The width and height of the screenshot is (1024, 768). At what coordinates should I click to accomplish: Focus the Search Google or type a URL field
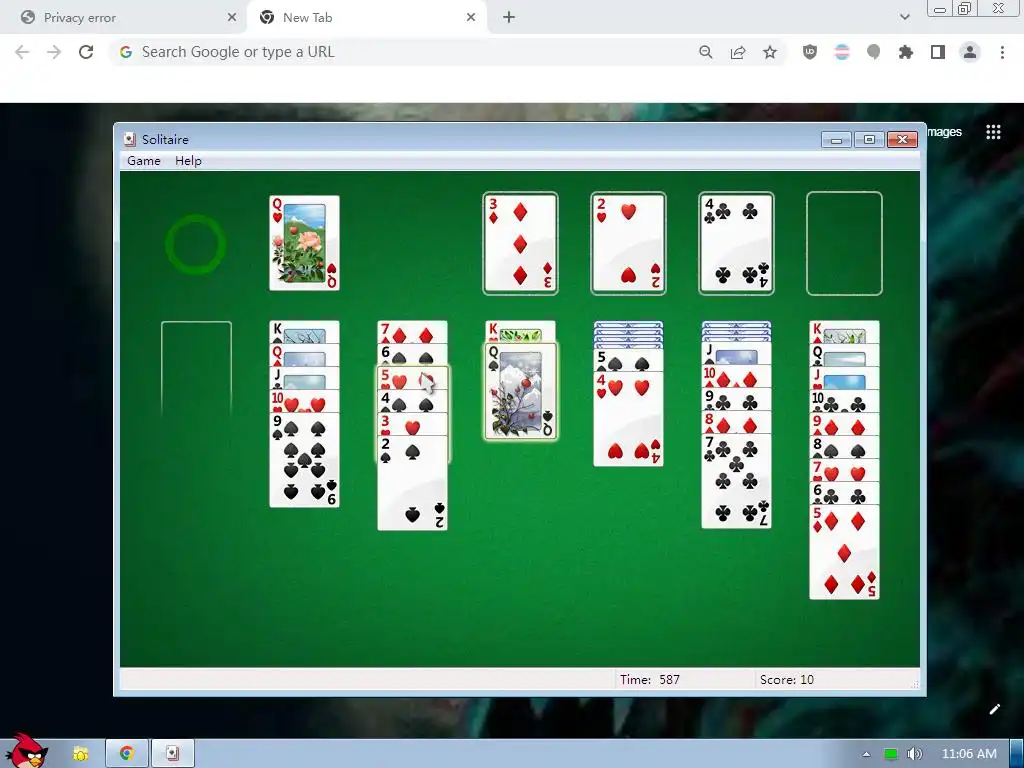pos(405,52)
